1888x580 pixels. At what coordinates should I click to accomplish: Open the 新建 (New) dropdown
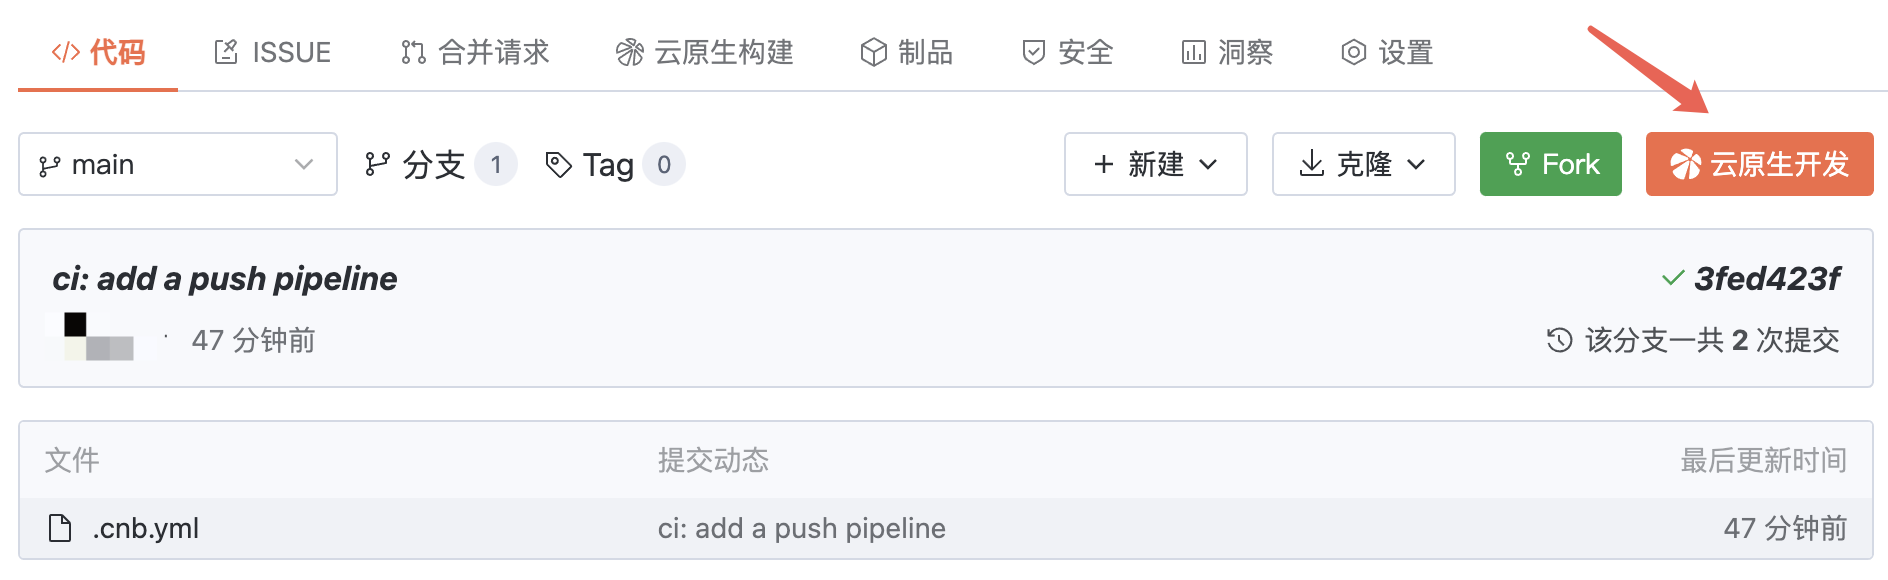pyautogui.click(x=1155, y=164)
